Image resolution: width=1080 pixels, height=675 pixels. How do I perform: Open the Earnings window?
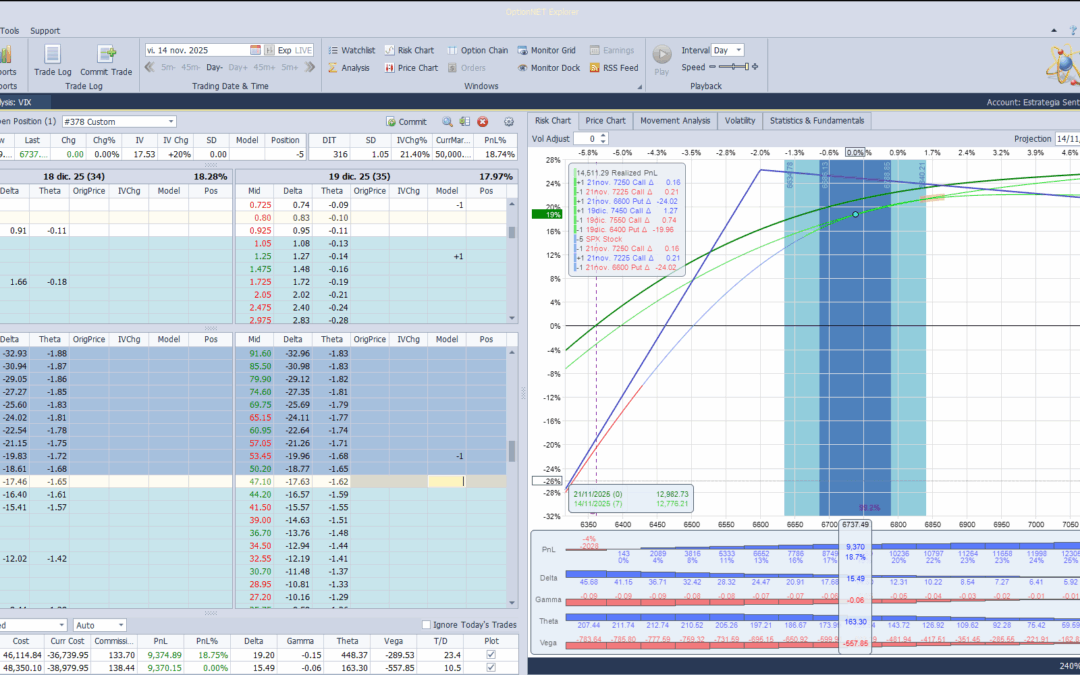(612, 50)
